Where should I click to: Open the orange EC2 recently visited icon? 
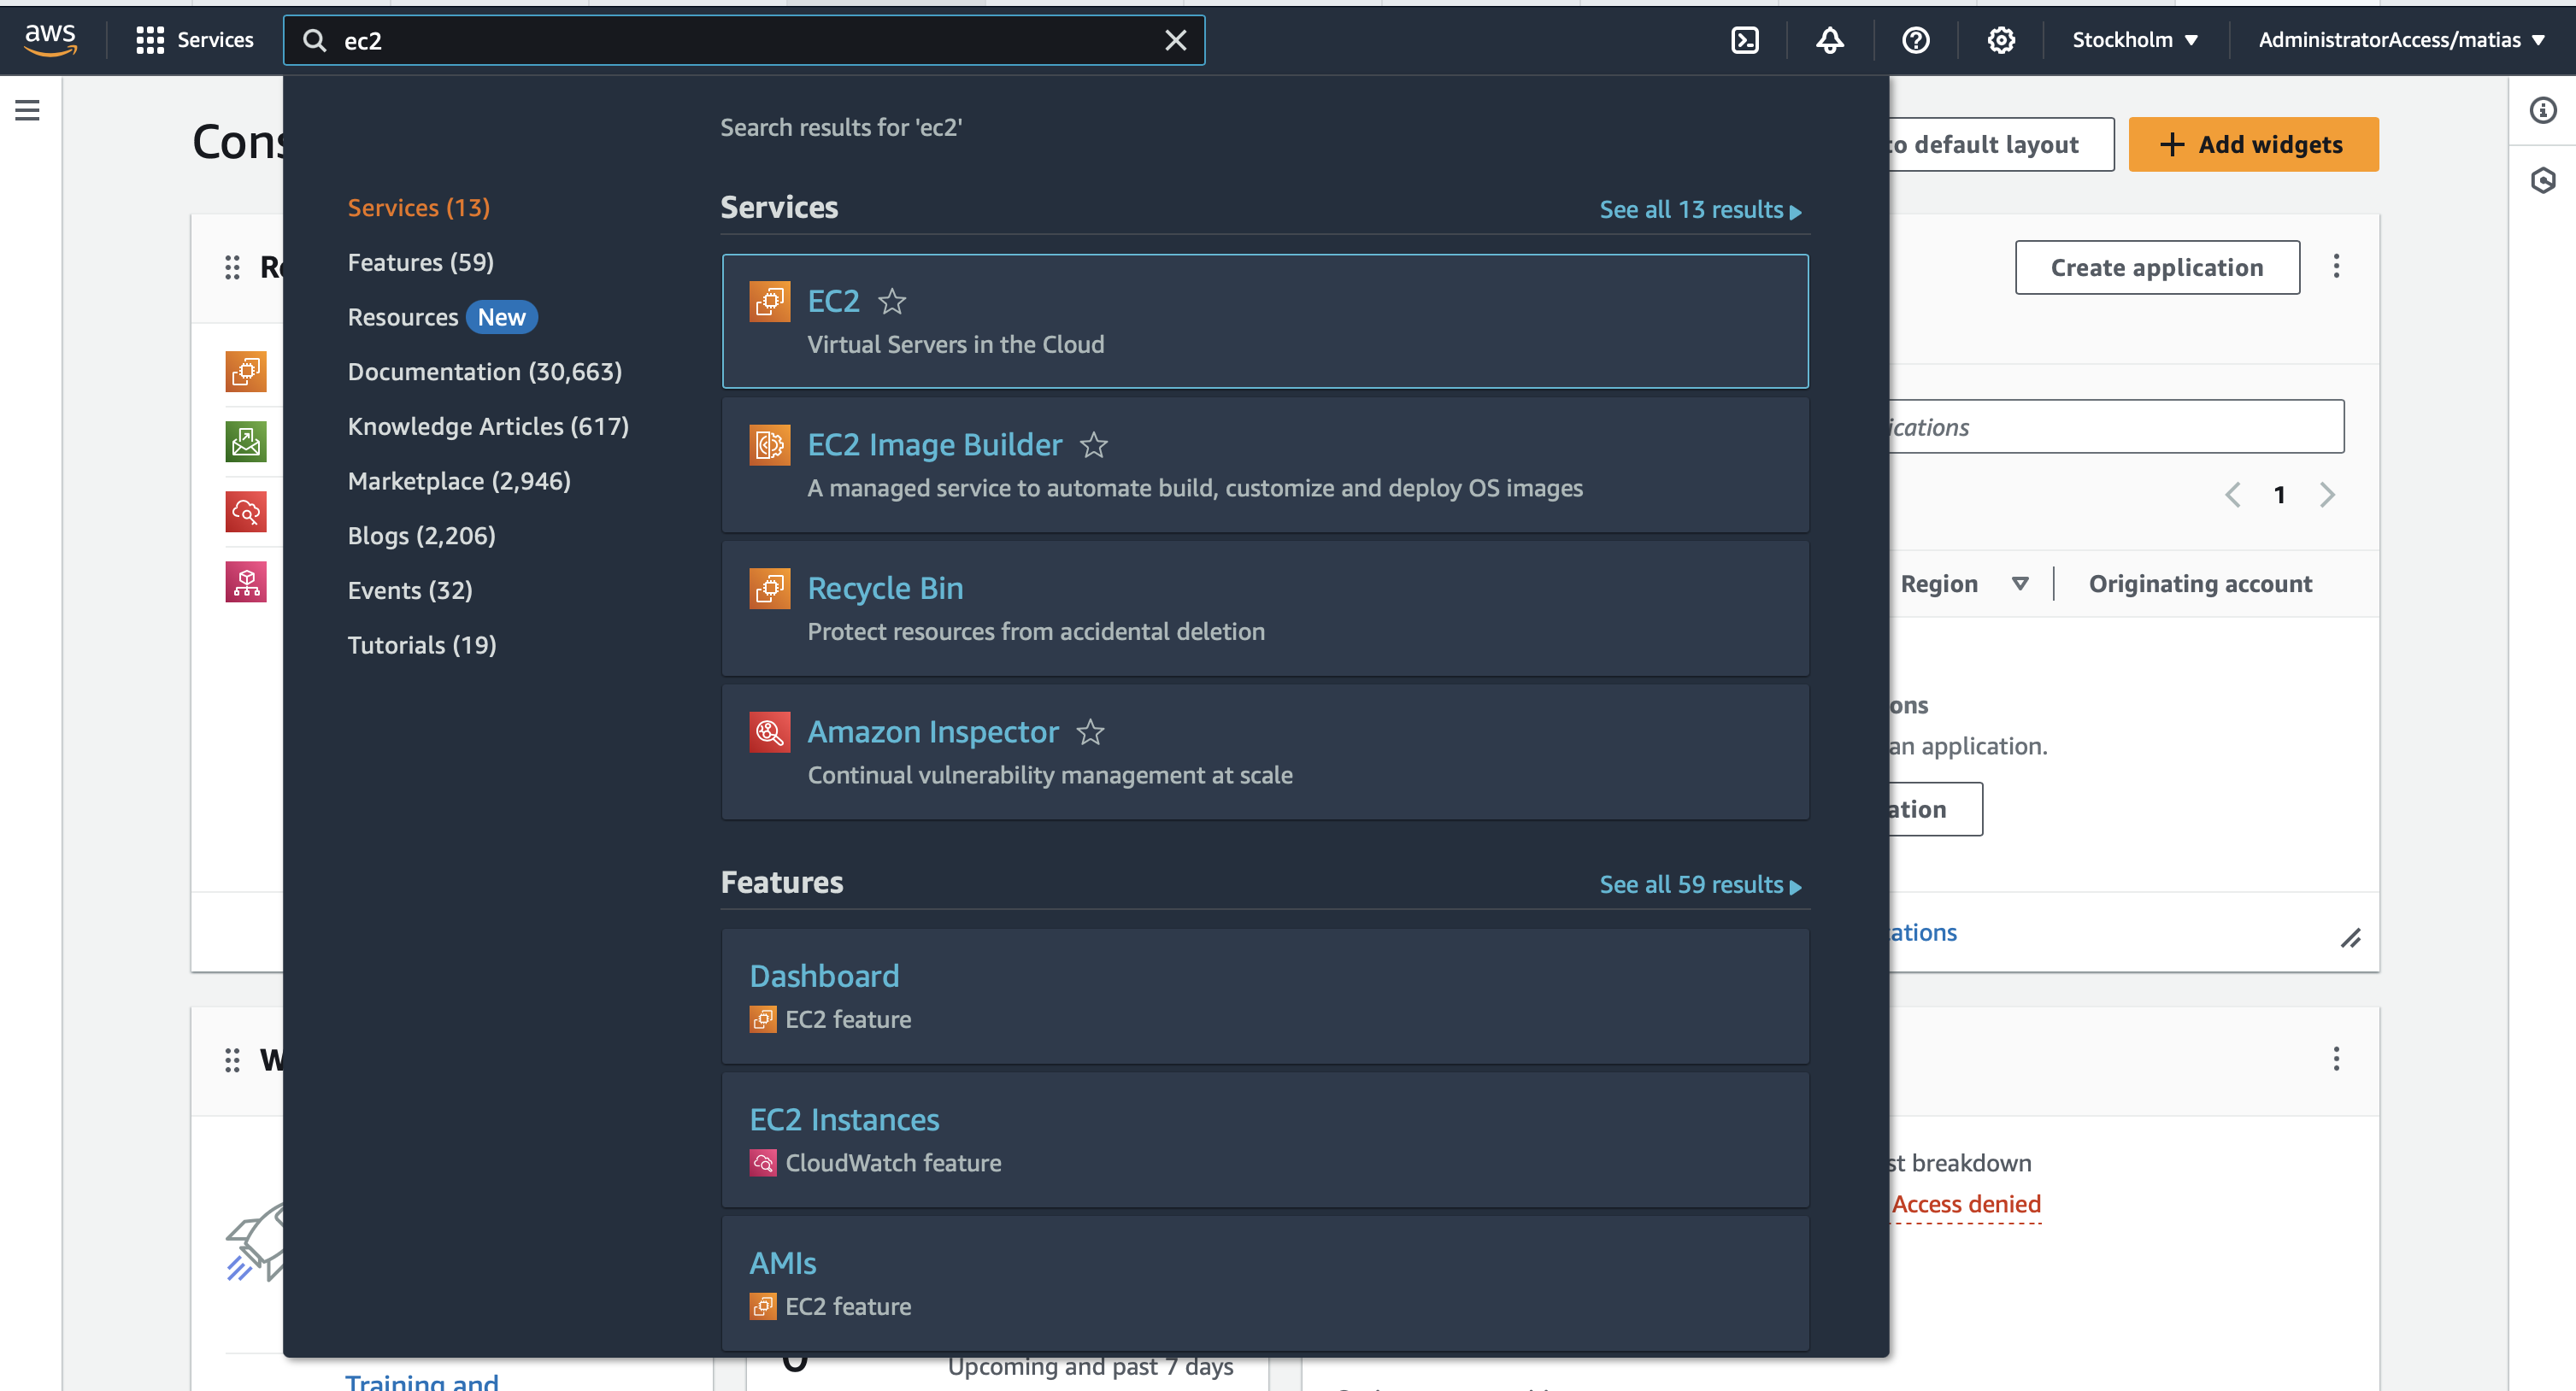click(246, 372)
